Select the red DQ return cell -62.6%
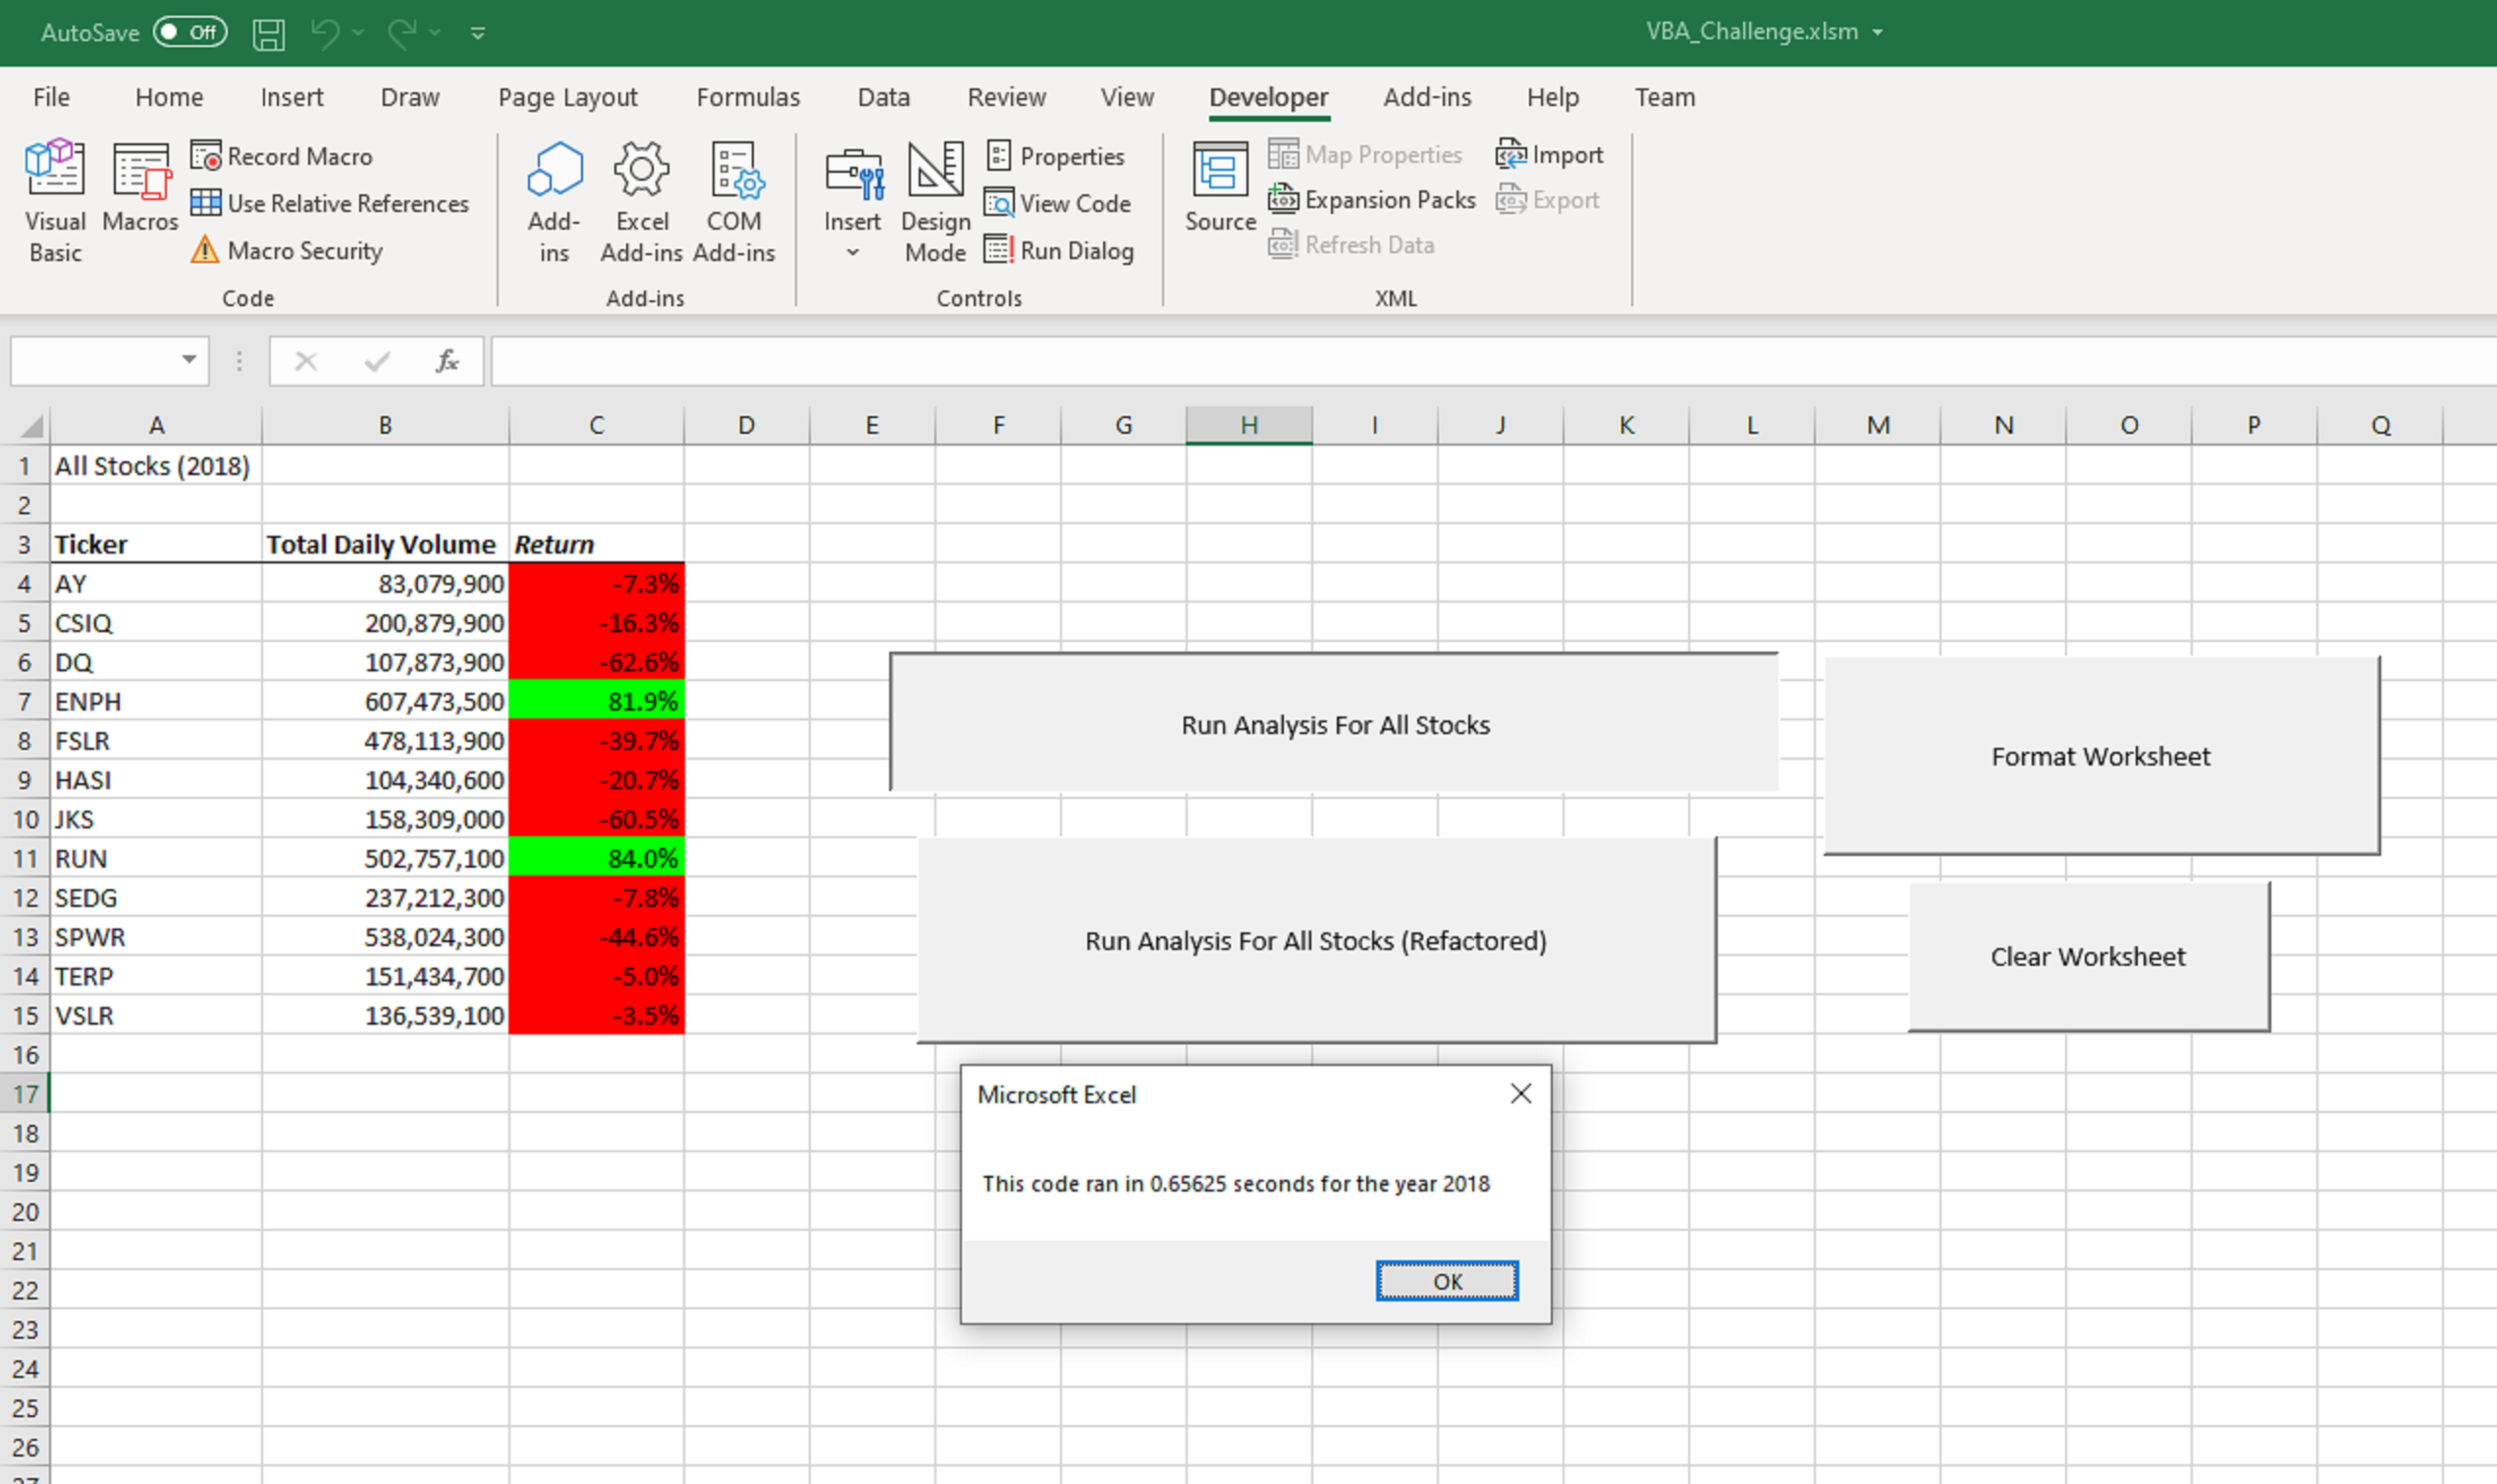Viewport: 2497px width, 1484px height. pyautogui.click(x=596, y=662)
